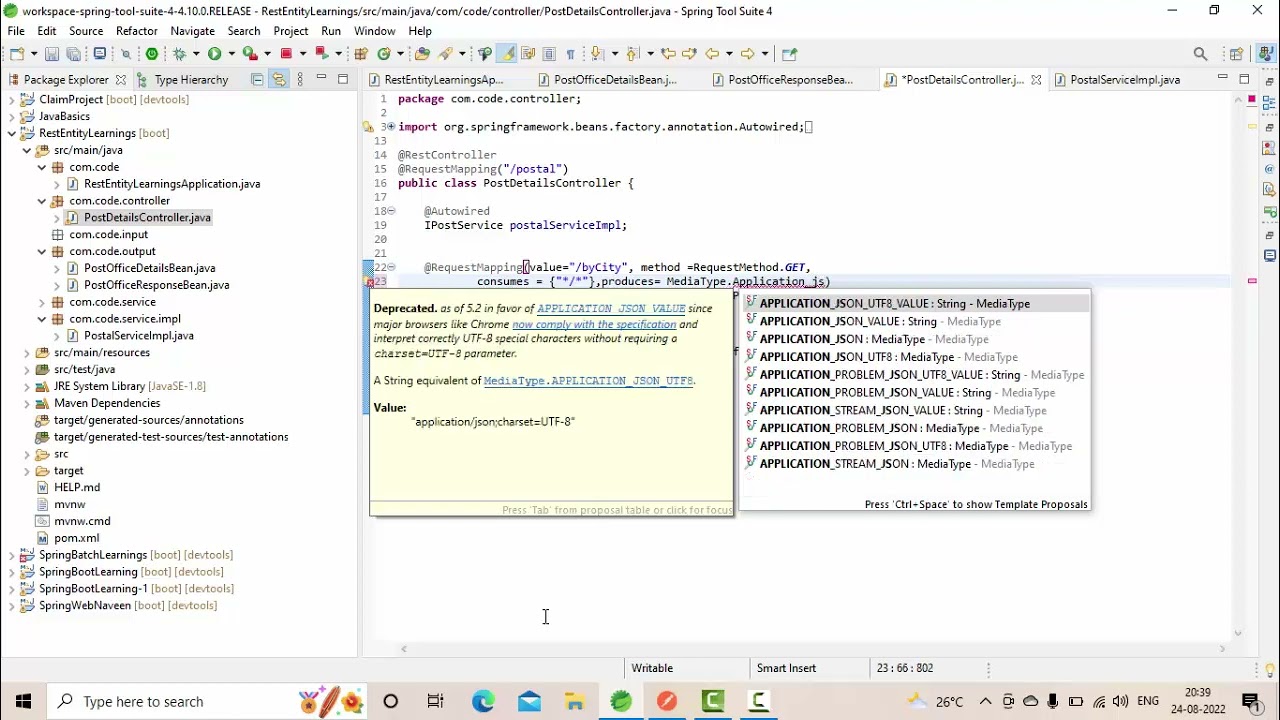Switch to RestEntityLearningsApplication editor tab
This screenshot has width=1280, height=720.
pos(435,79)
